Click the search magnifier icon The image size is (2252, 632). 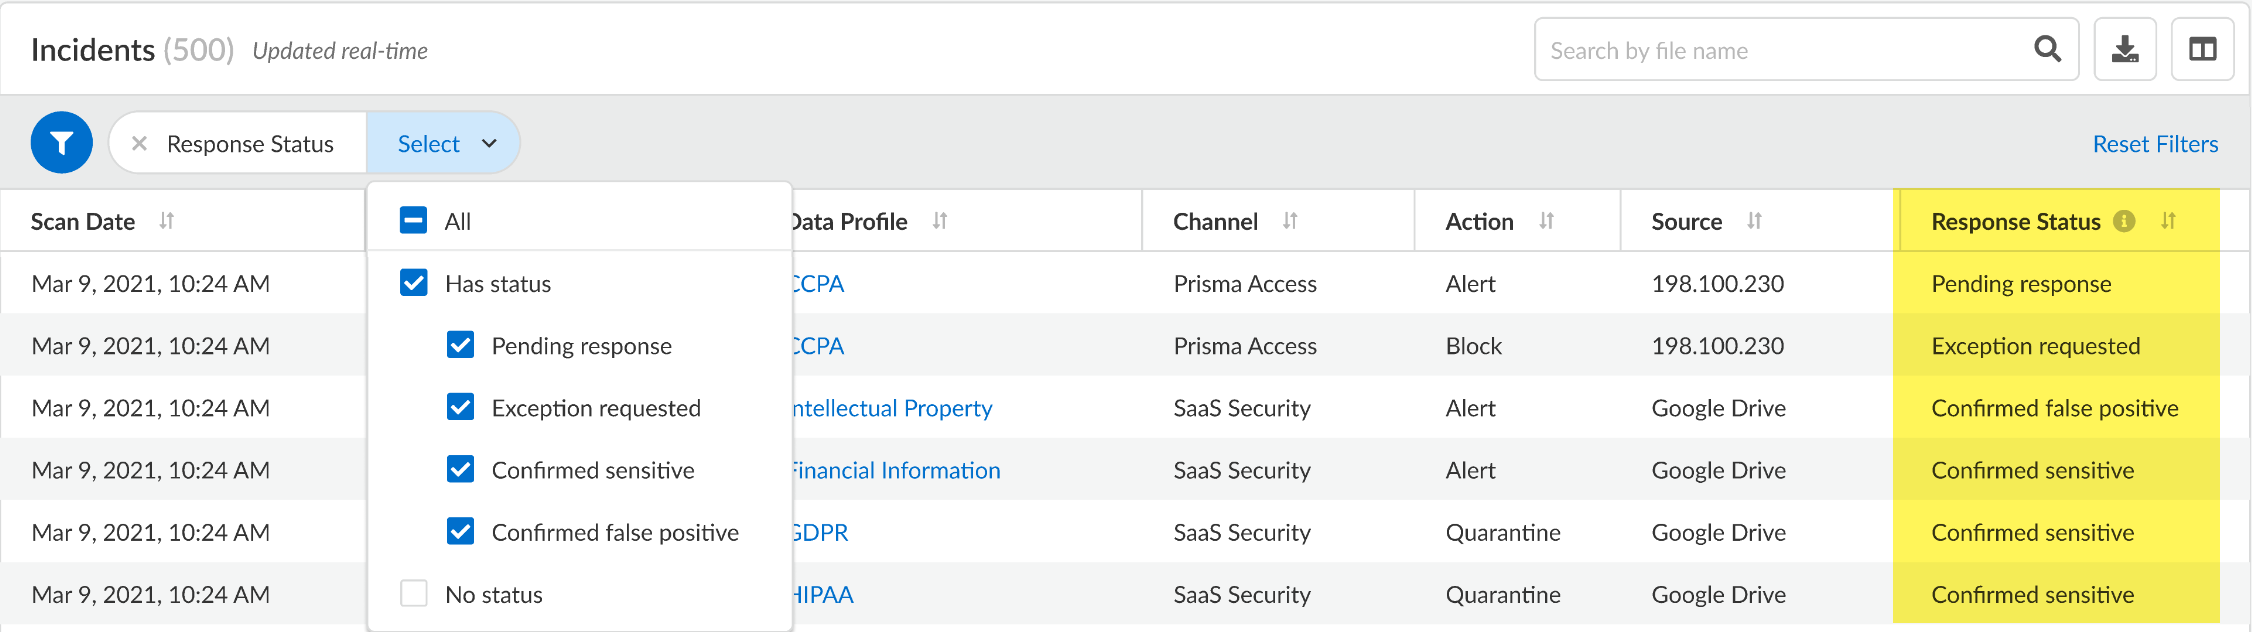tap(2047, 49)
